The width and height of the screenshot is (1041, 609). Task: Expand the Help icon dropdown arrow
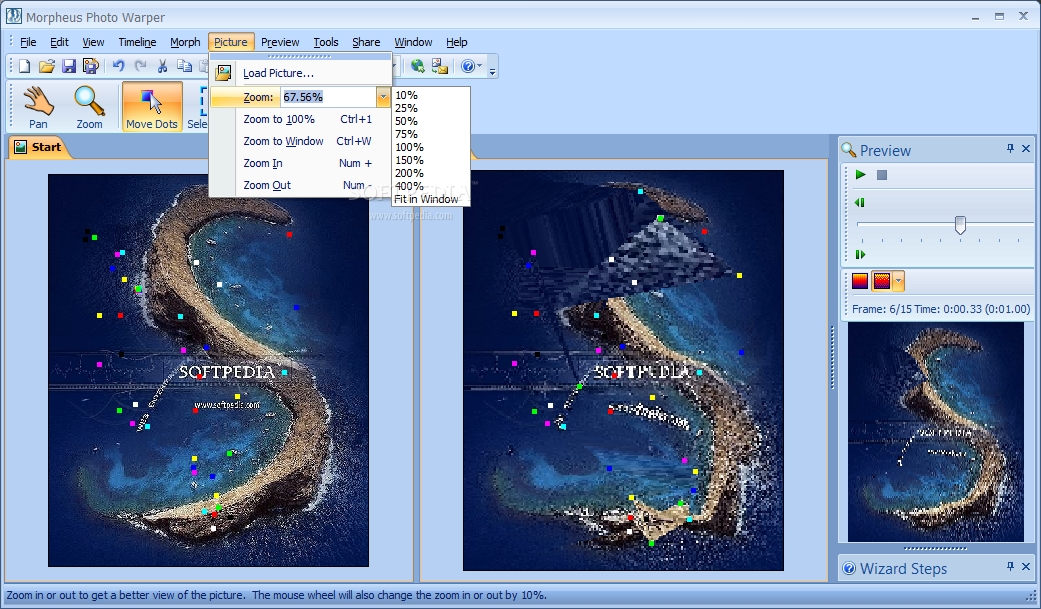click(479, 66)
